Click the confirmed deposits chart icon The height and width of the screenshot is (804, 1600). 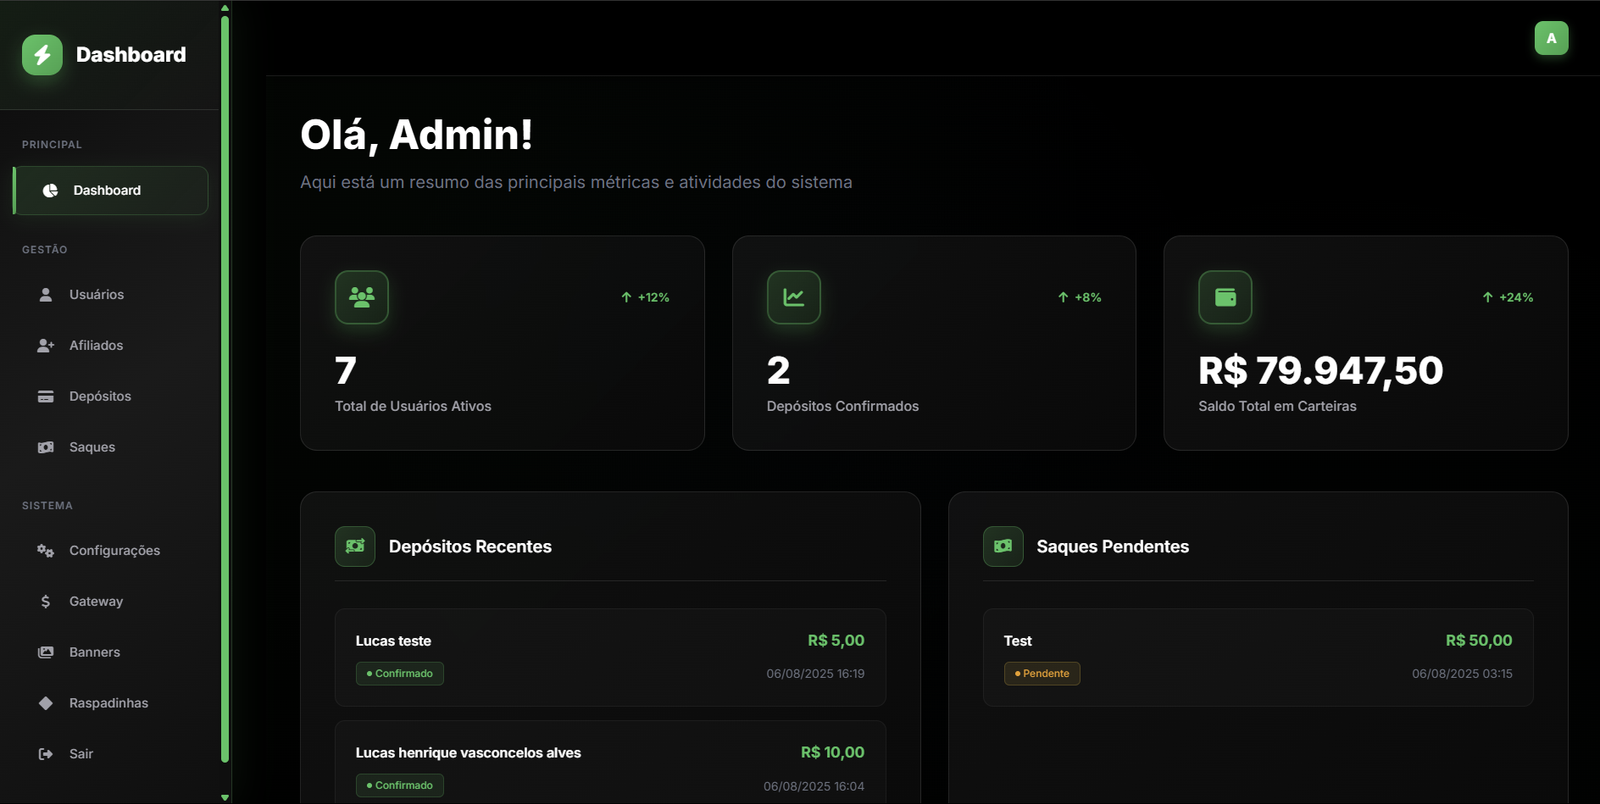(x=793, y=297)
